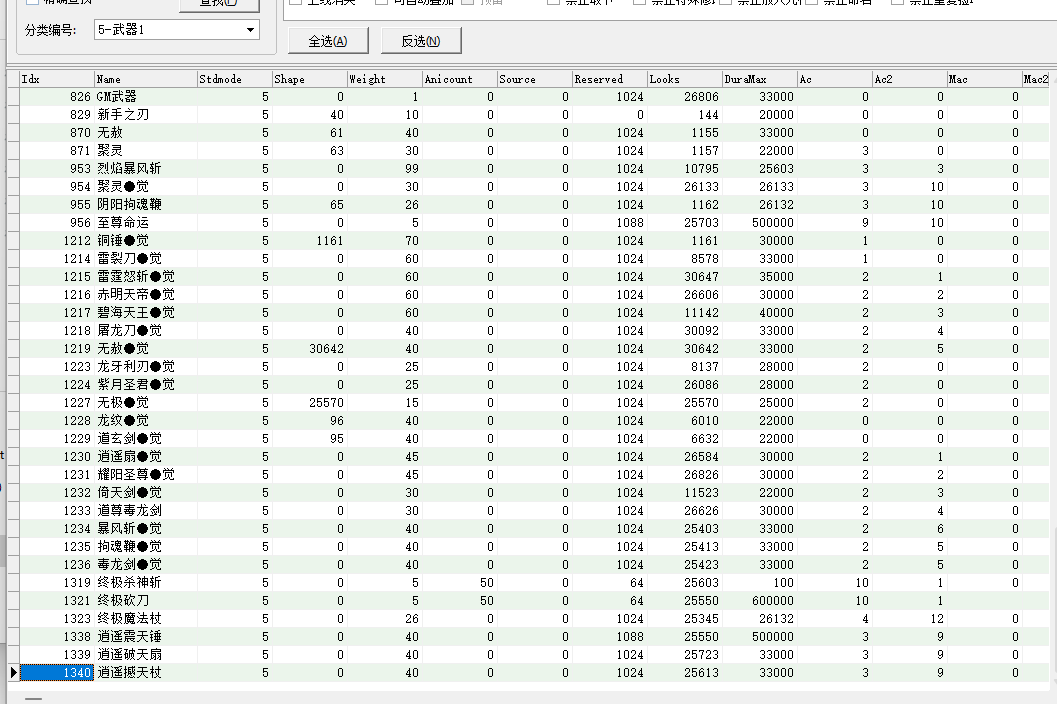
Task: Select the 终极魔法杖 name cell
Action: (123, 619)
